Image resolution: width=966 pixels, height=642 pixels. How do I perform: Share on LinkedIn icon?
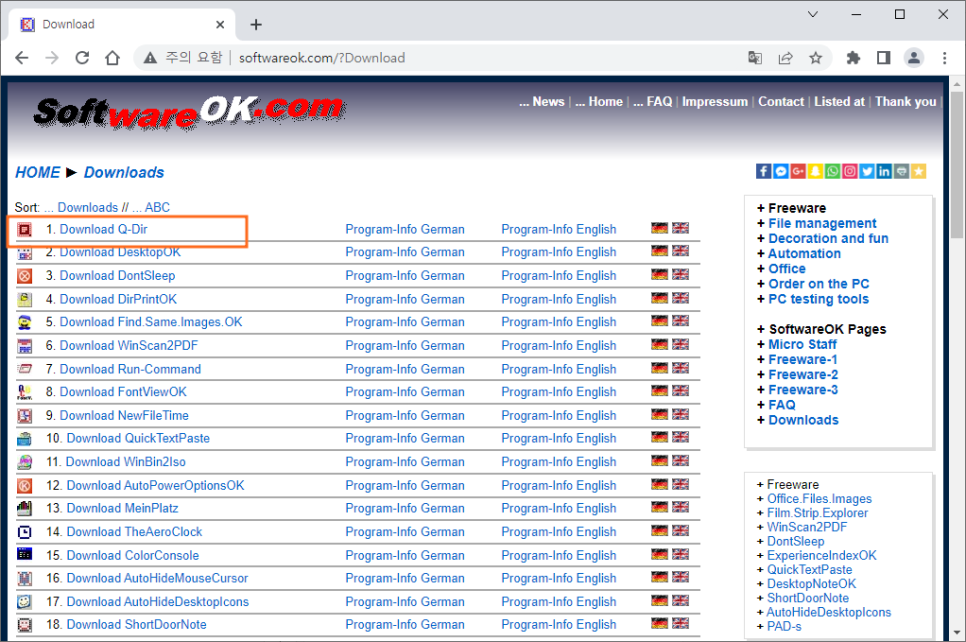coord(884,171)
